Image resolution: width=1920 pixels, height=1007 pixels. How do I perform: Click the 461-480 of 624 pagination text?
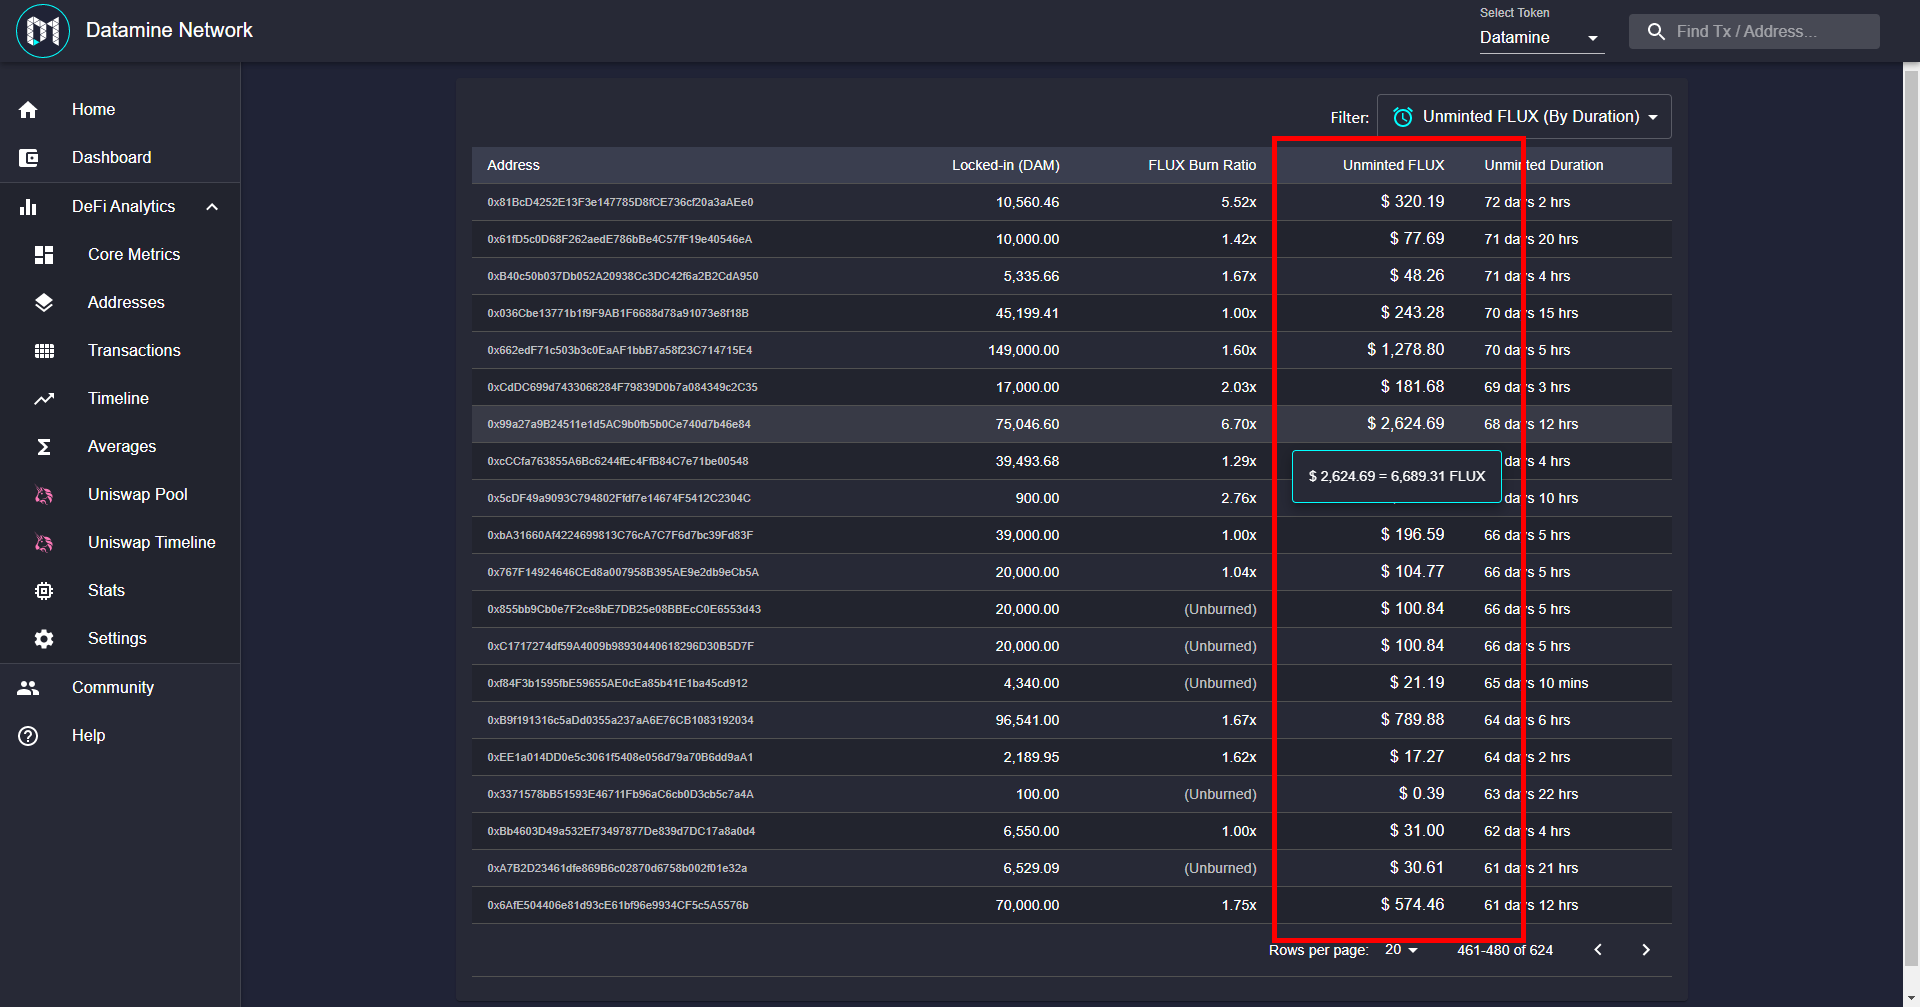tap(1505, 951)
